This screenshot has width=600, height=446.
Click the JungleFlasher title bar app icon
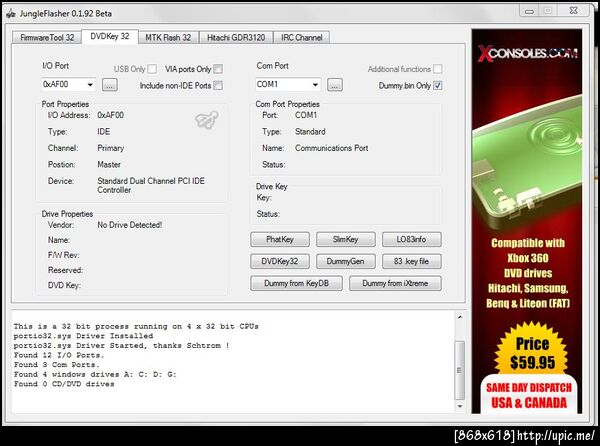(x=11, y=14)
